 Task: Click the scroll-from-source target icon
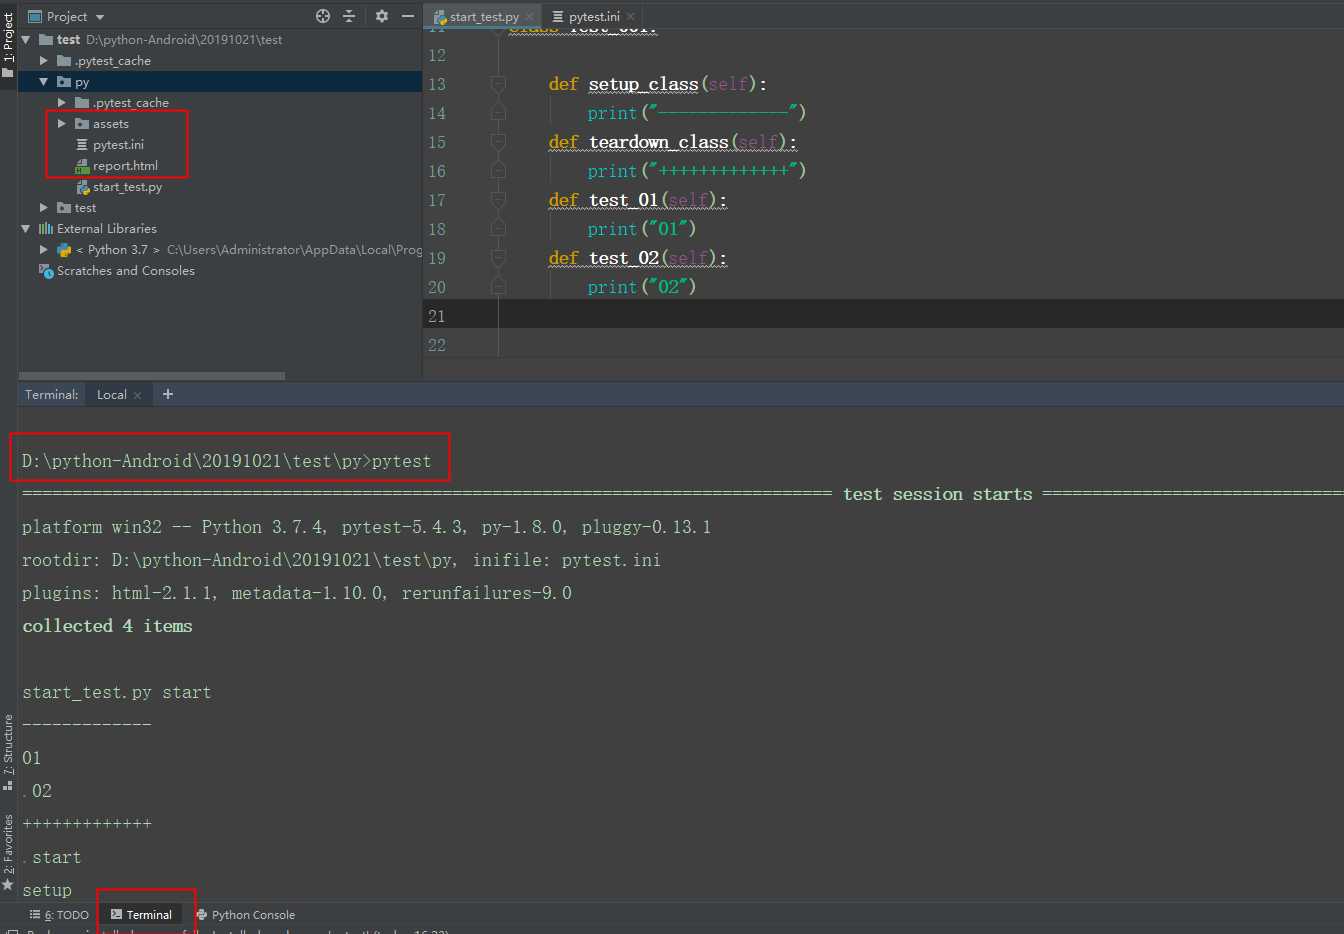pyautogui.click(x=323, y=16)
